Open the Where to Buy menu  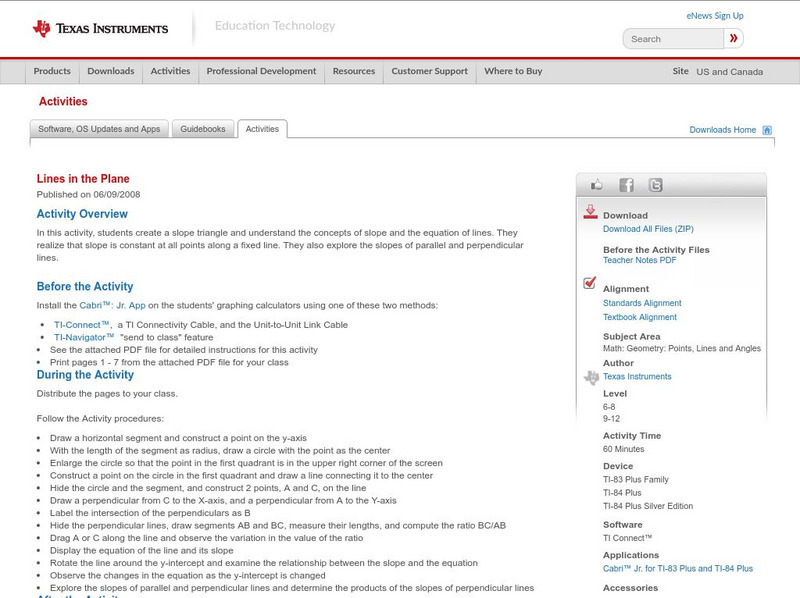(x=513, y=71)
